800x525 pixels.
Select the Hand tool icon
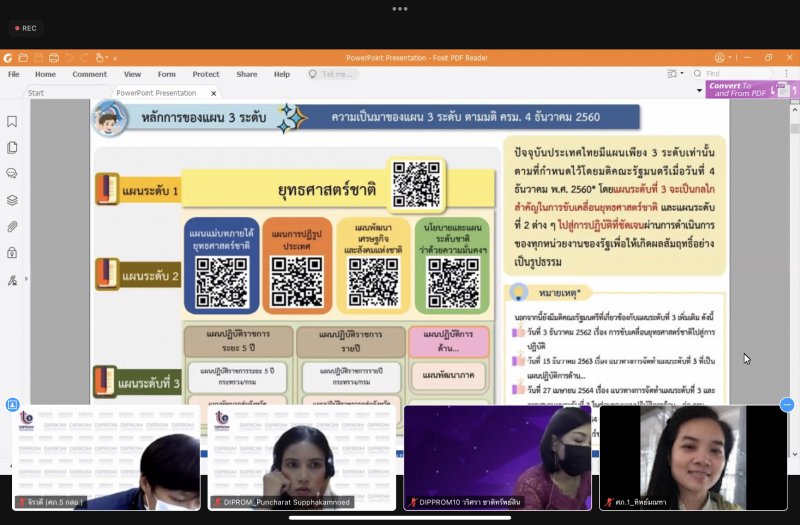tap(100, 58)
